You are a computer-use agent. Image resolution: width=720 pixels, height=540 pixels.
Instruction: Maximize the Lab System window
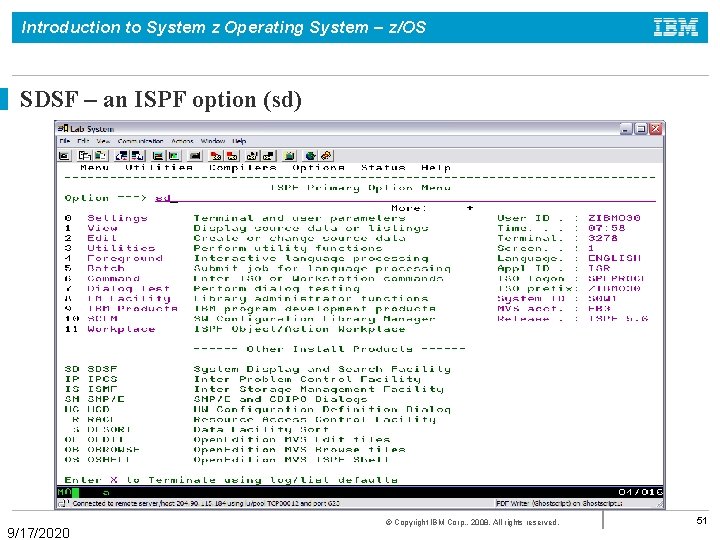(641, 129)
